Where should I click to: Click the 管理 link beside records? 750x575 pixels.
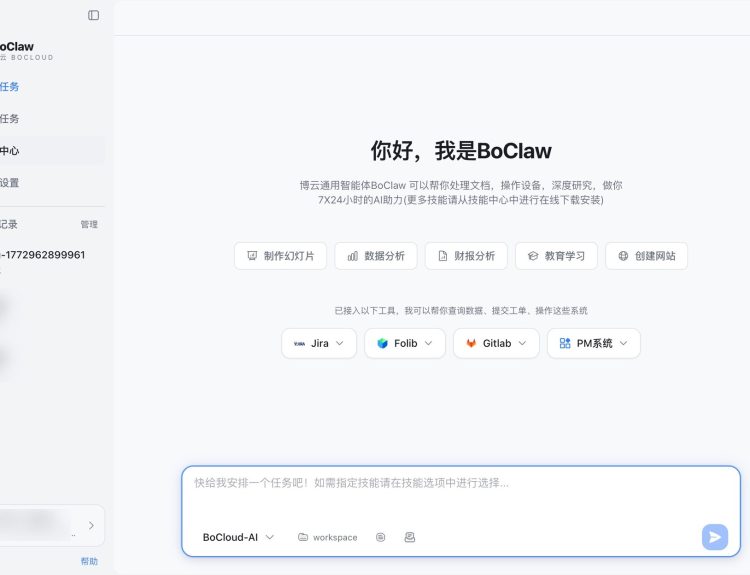coord(89,225)
